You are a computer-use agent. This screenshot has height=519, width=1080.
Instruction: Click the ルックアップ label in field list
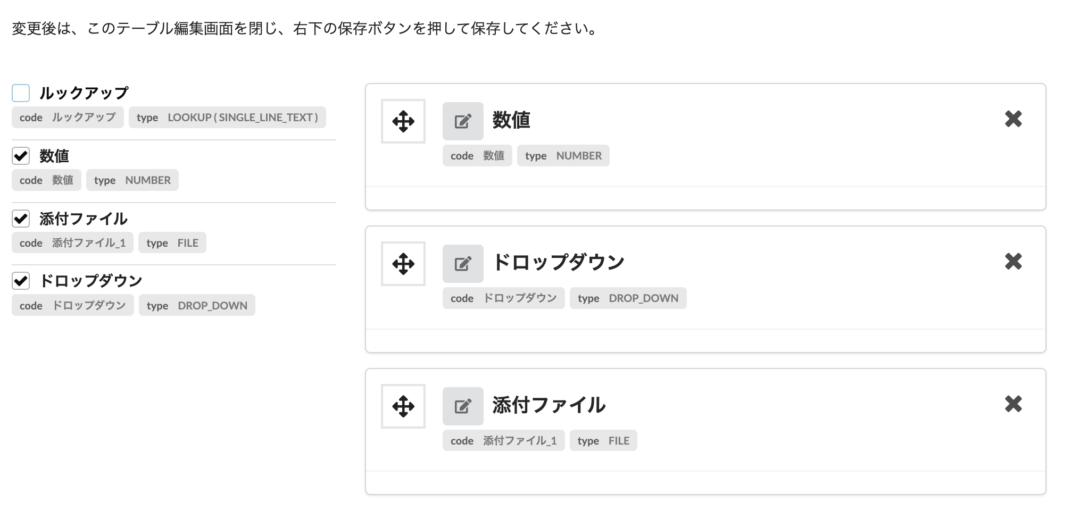click(84, 93)
